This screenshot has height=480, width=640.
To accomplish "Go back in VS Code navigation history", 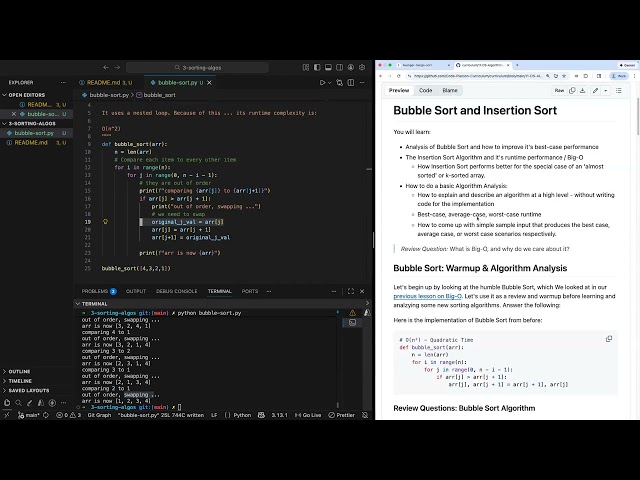I will (106, 67).
